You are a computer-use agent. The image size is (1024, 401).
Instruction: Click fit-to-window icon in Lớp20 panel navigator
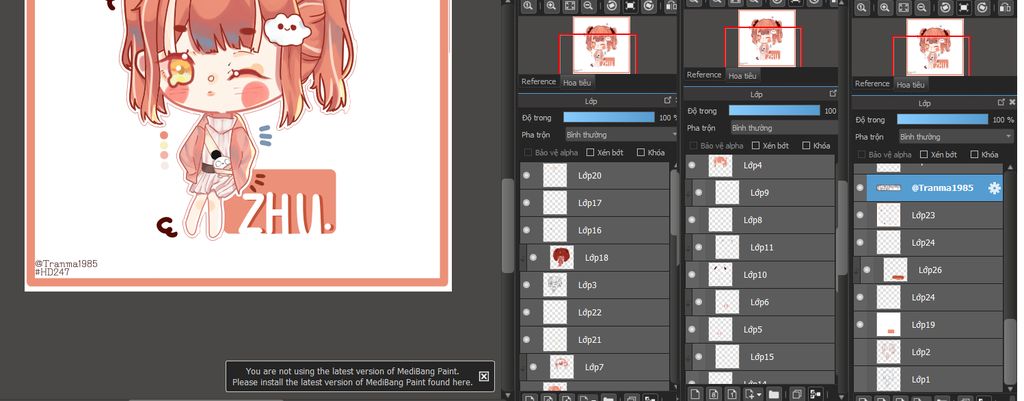tap(570, 6)
